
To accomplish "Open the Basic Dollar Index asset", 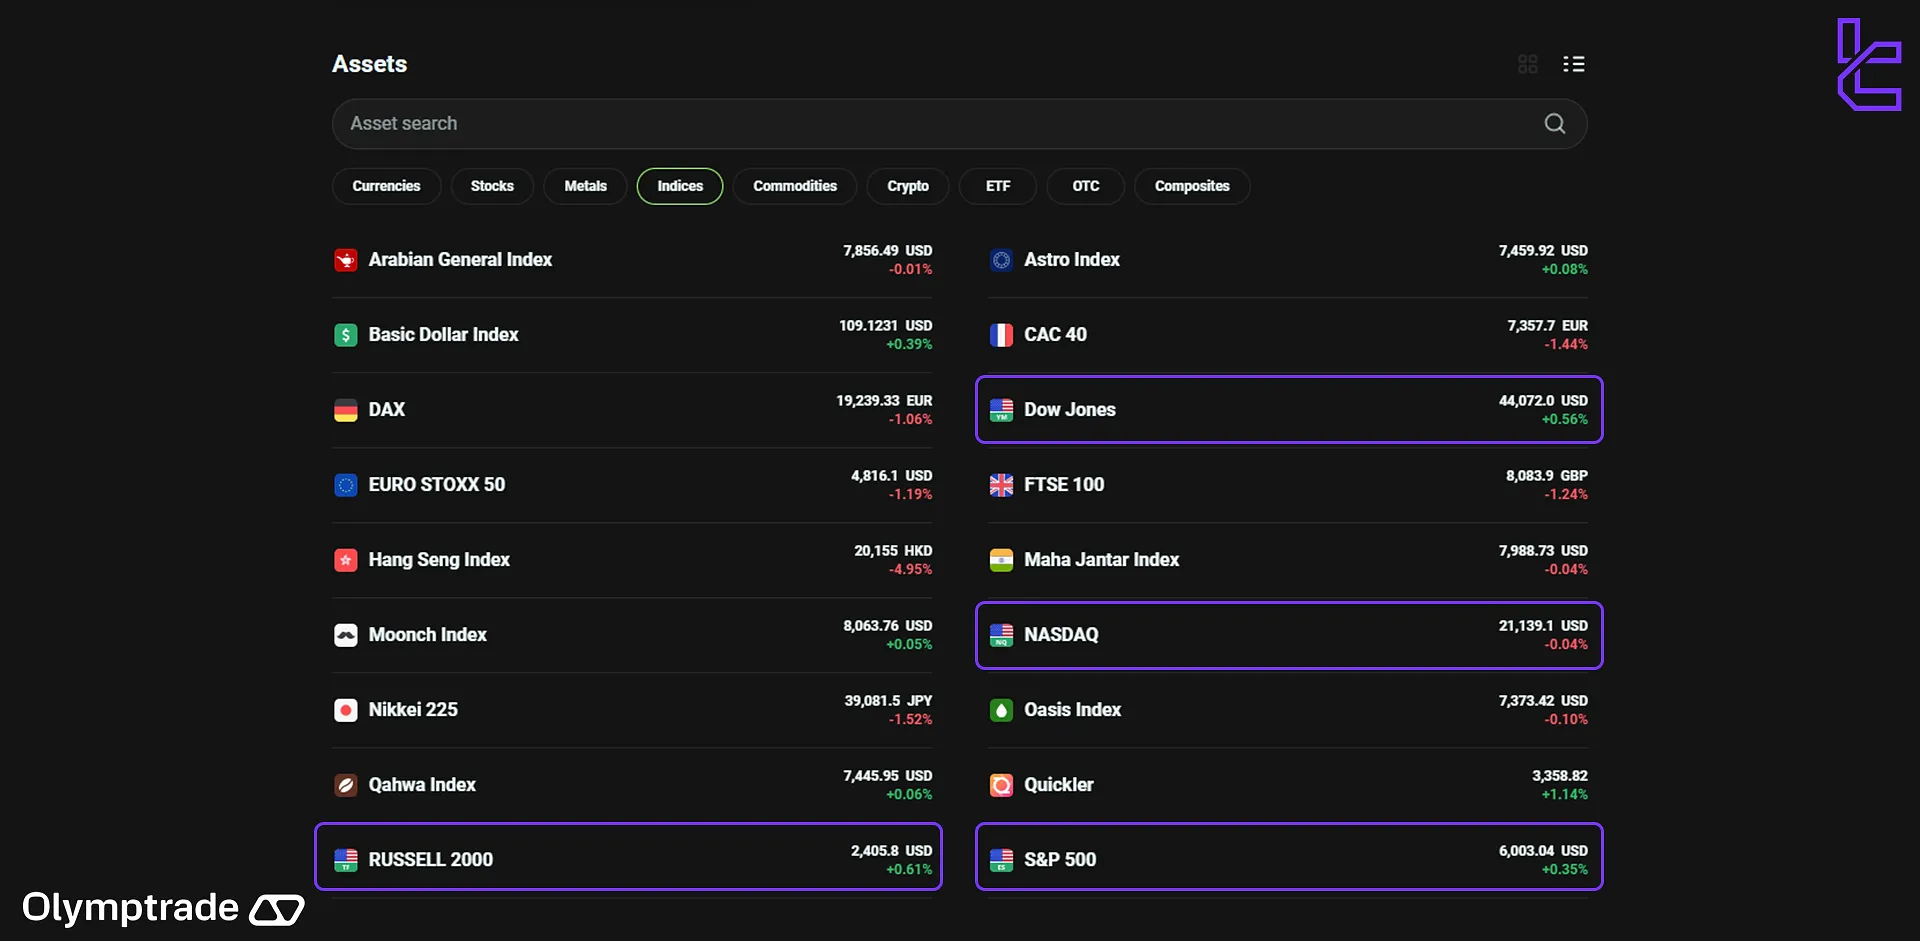I will click(632, 335).
